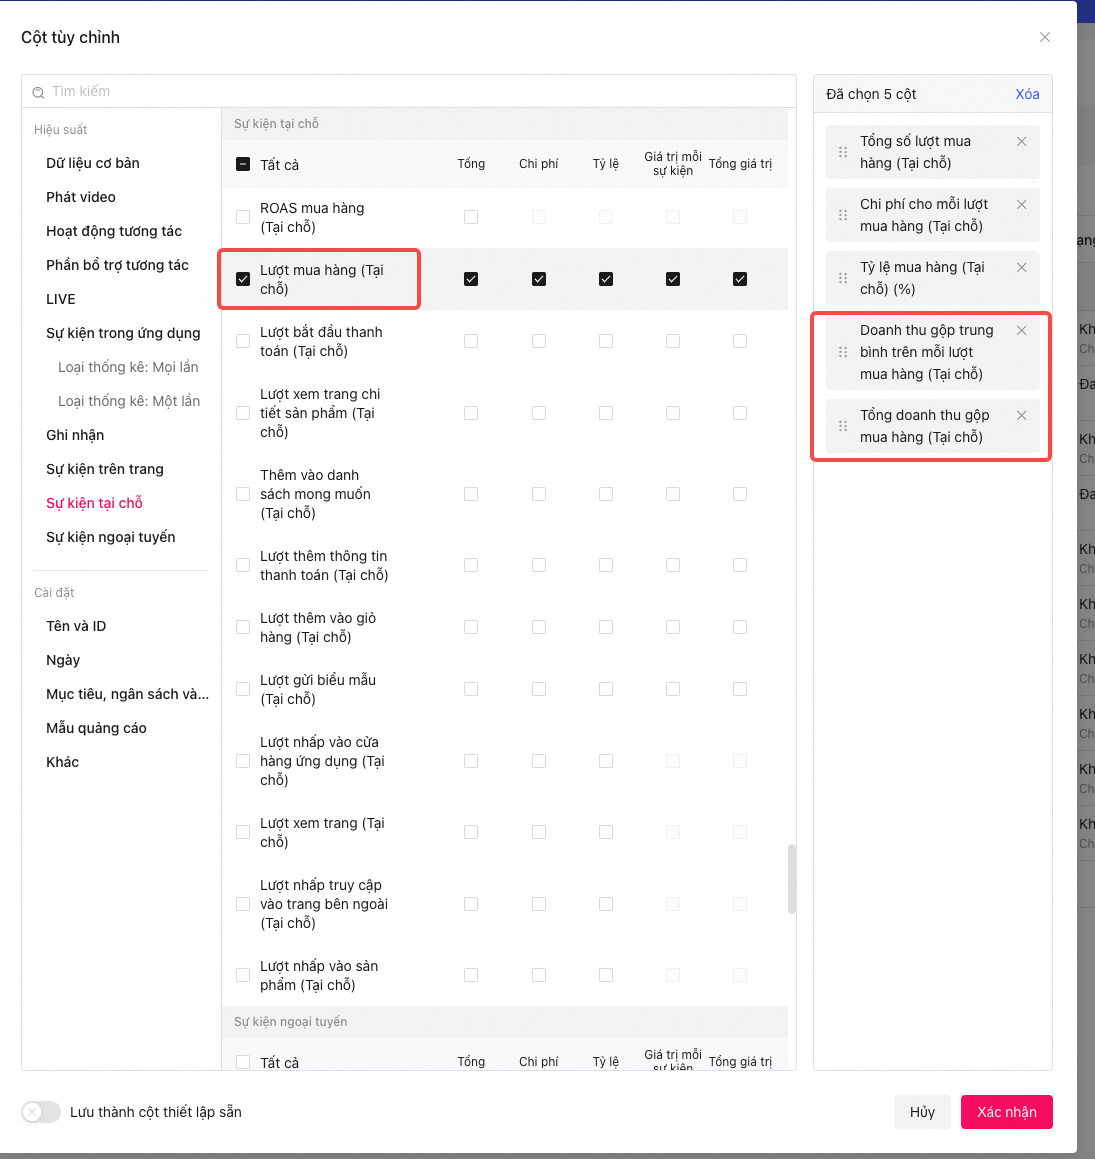Viewport: 1095px width, 1159px height.
Task: Open Phân bổ trợ tương tác category
Action: click(x=117, y=265)
